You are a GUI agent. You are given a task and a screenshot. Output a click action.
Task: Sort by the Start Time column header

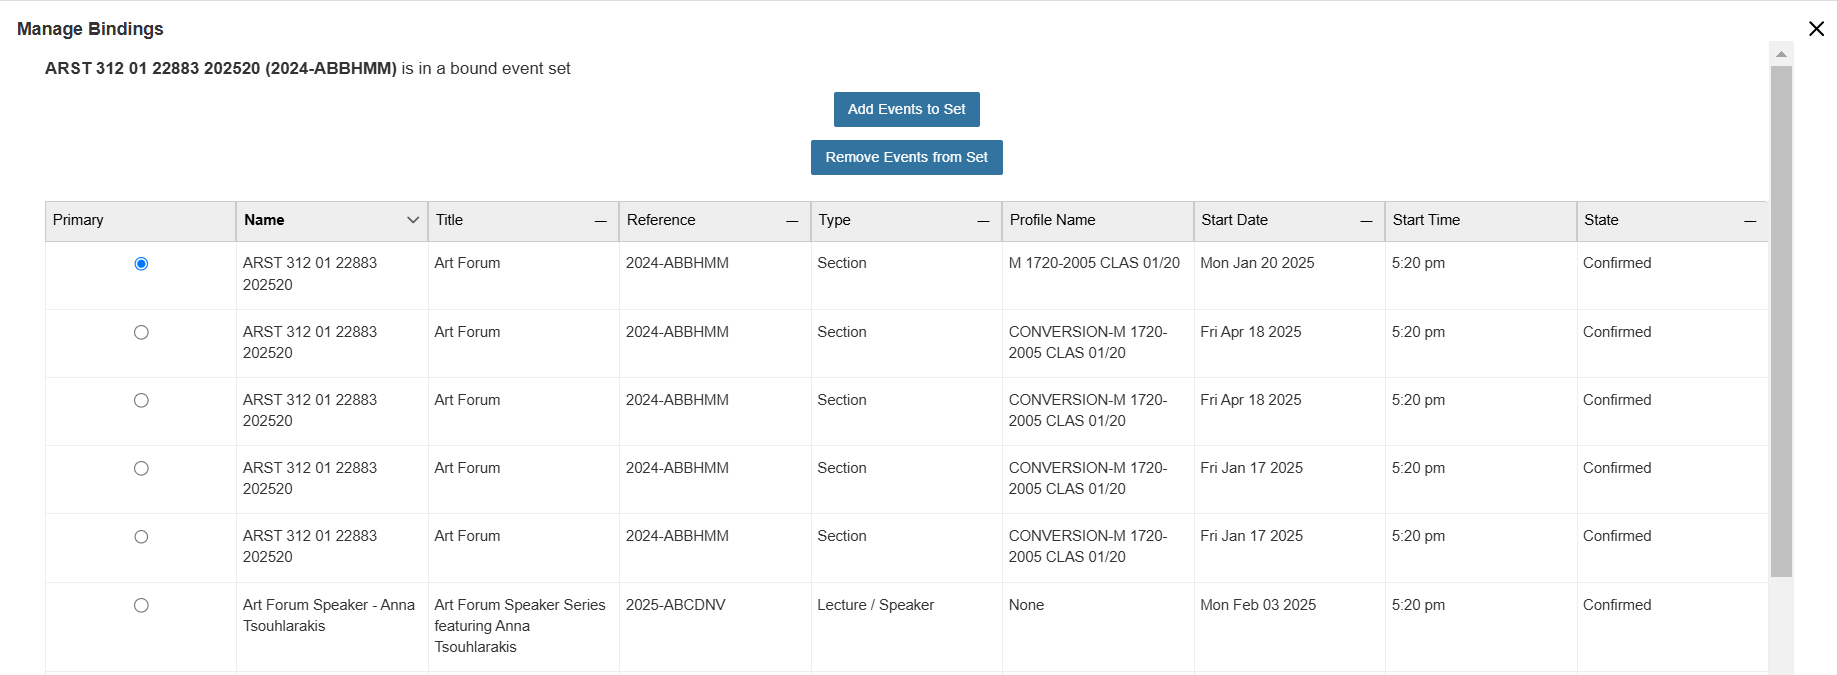point(1426,220)
